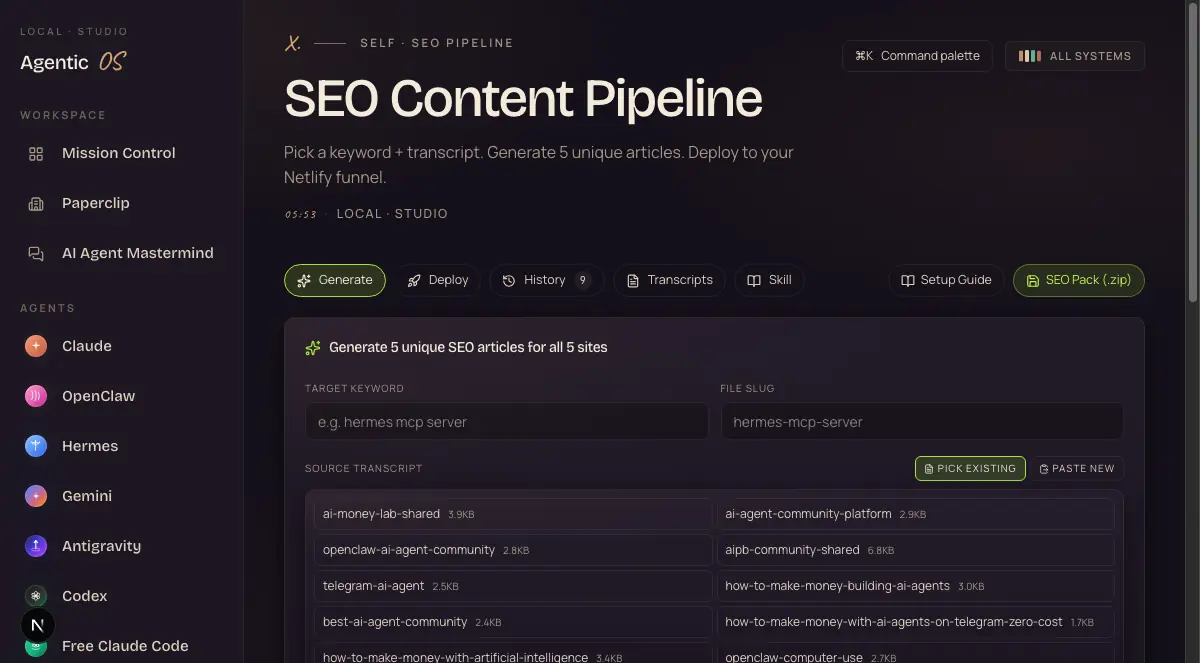The width and height of the screenshot is (1200, 663).
Task: Switch to the Deploy tab
Action: click(438, 280)
